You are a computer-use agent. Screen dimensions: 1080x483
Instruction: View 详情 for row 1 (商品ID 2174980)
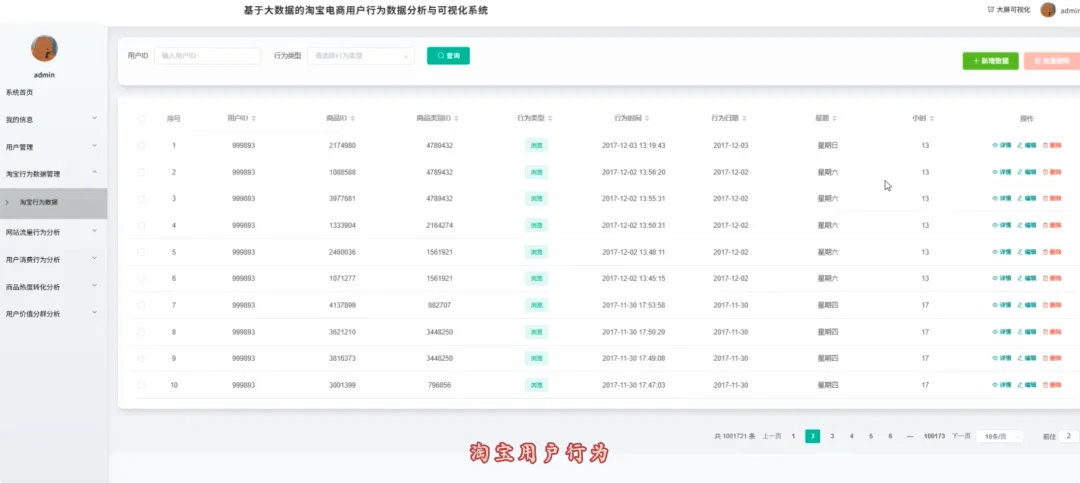click(1001, 145)
